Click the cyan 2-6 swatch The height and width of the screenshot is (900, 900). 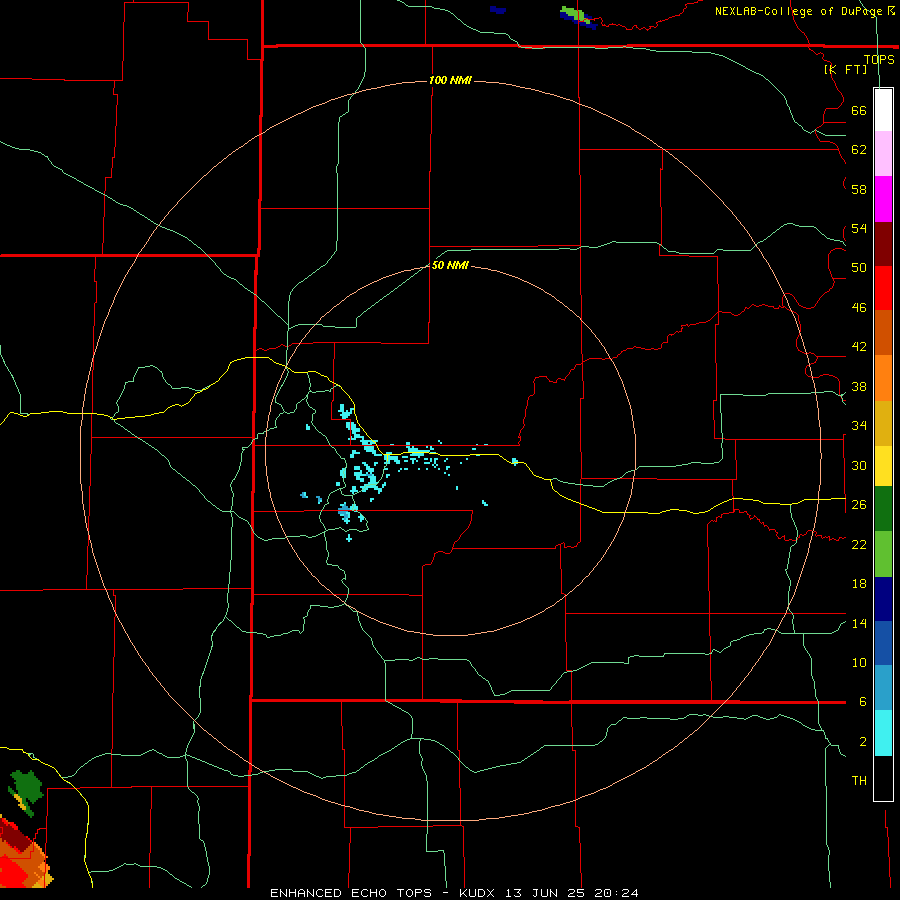[883, 733]
